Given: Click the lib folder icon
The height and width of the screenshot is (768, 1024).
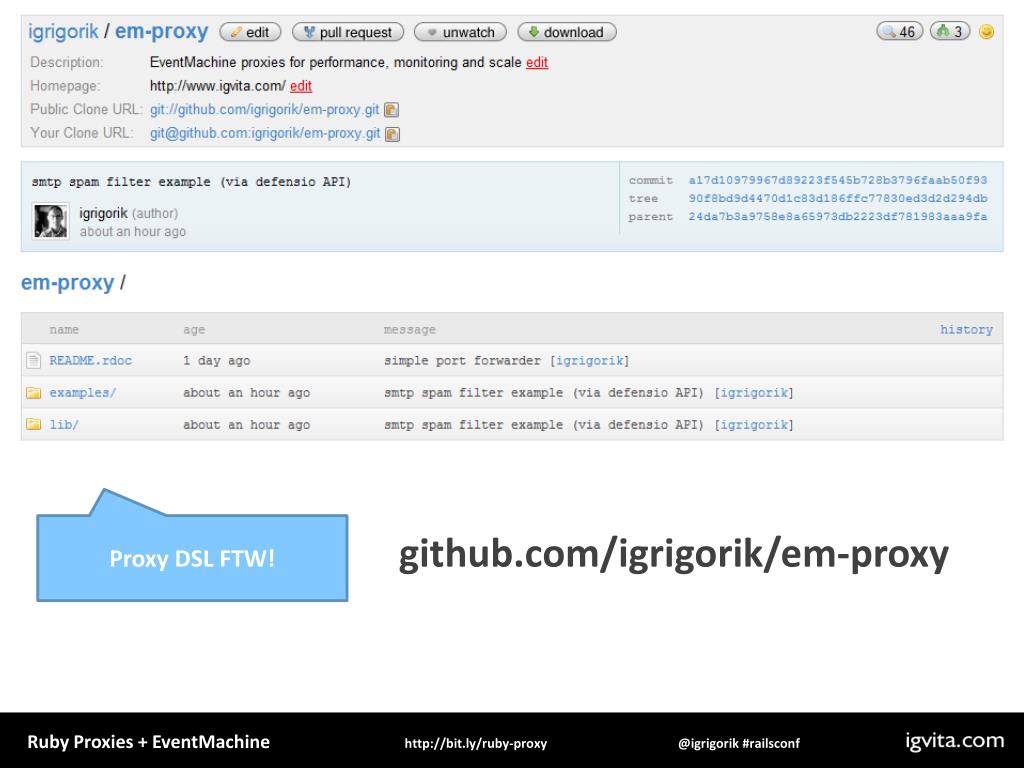Looking at the screenshot, I should tap(33, 424).
